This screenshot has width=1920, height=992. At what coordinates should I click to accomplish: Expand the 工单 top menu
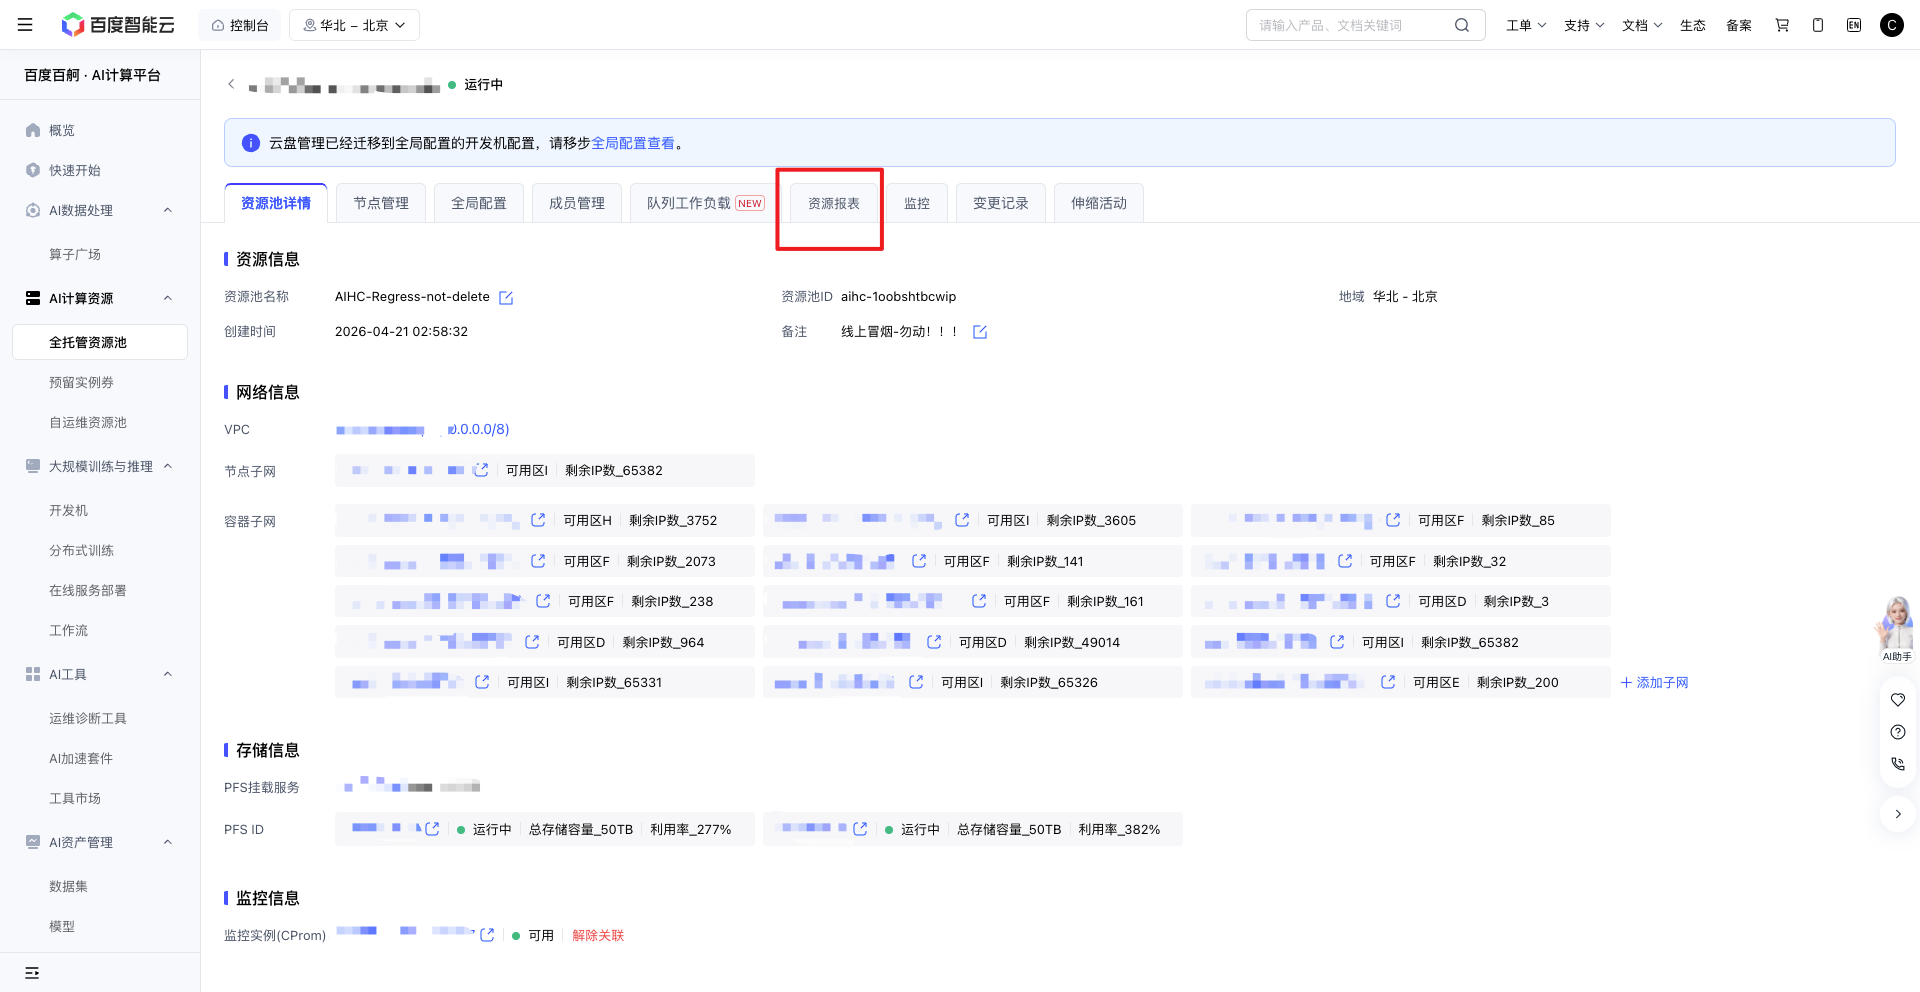coord(1526,25)
